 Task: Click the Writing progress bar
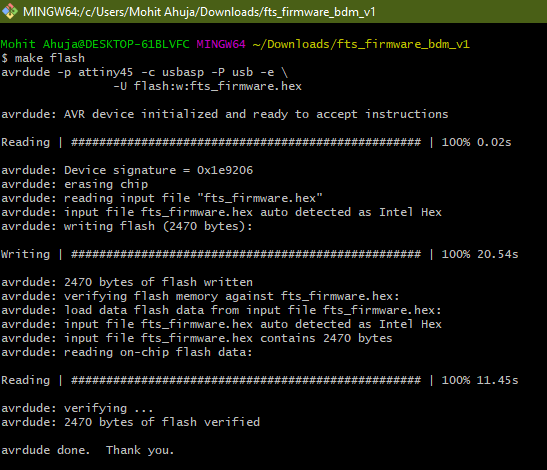(260, 254)
